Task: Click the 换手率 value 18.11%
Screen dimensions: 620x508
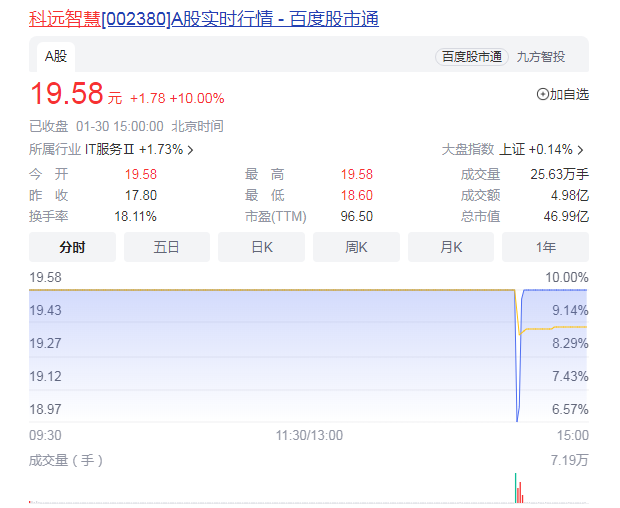Action: [135, 216]
